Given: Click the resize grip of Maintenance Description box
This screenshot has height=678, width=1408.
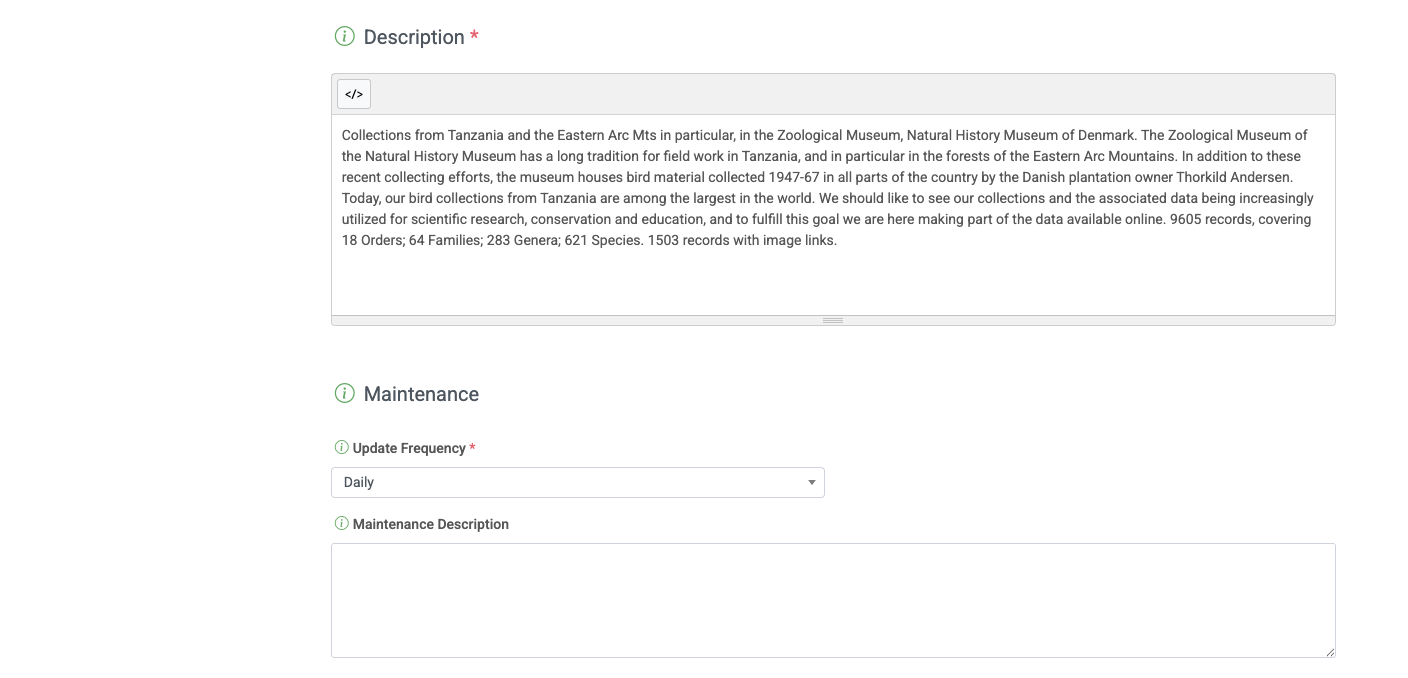Looking at the screenshot, I should point(1330,651).
